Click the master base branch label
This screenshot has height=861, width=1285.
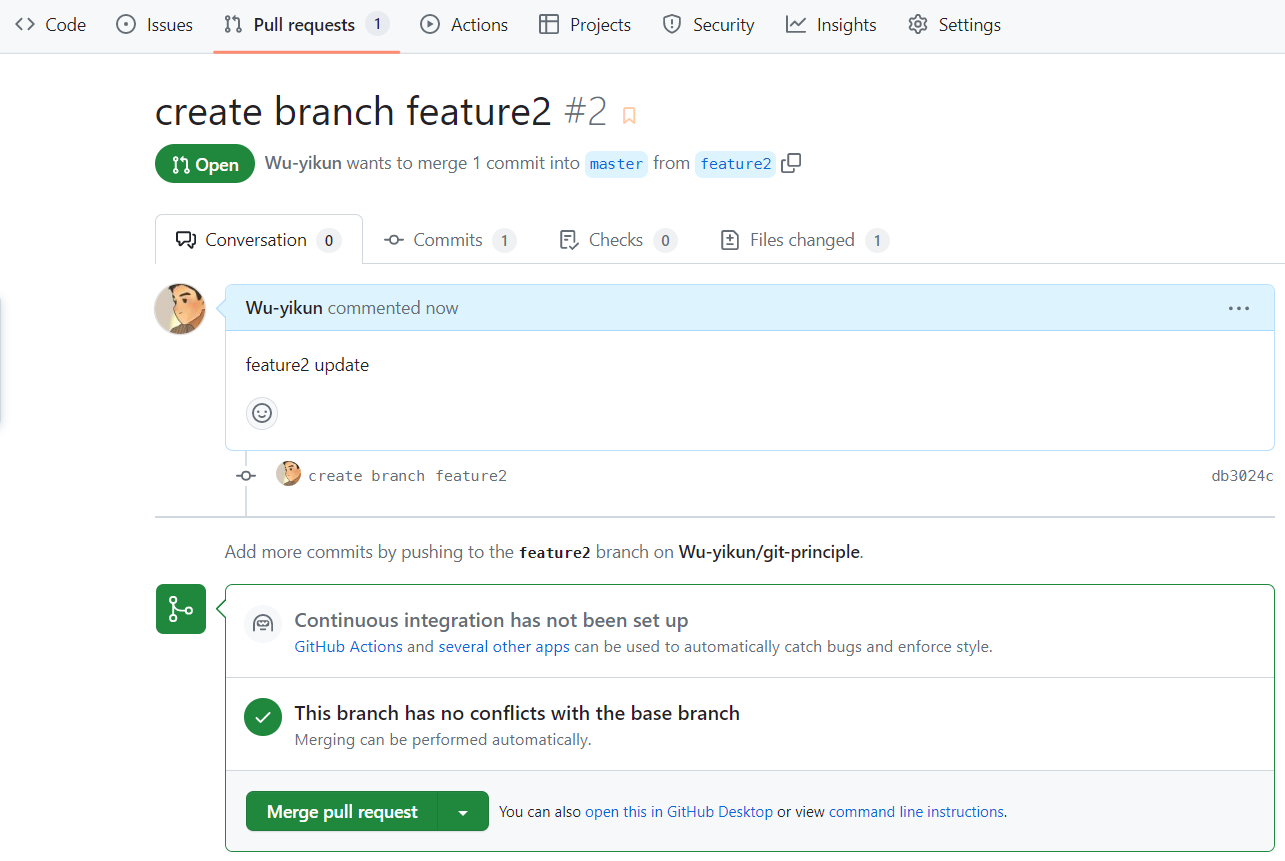pos(616,164)
